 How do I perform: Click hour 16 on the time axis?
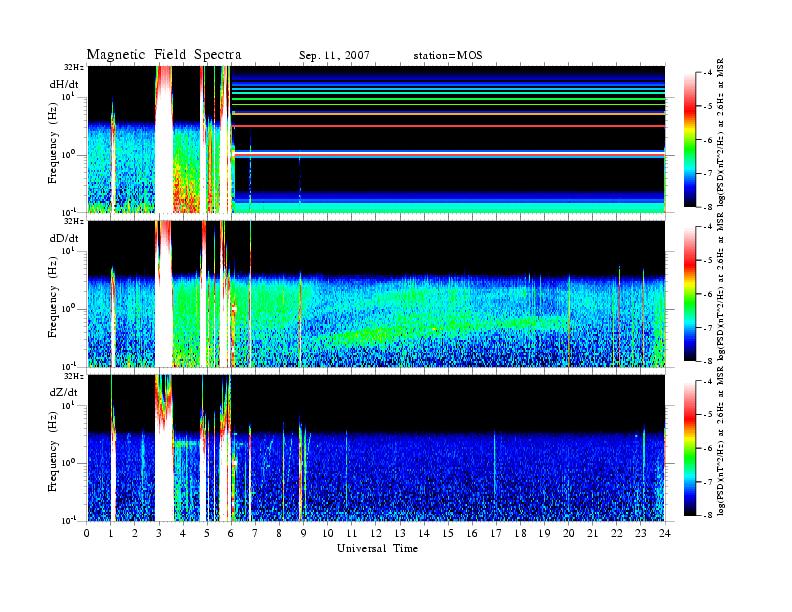click(x=472, y=533)
